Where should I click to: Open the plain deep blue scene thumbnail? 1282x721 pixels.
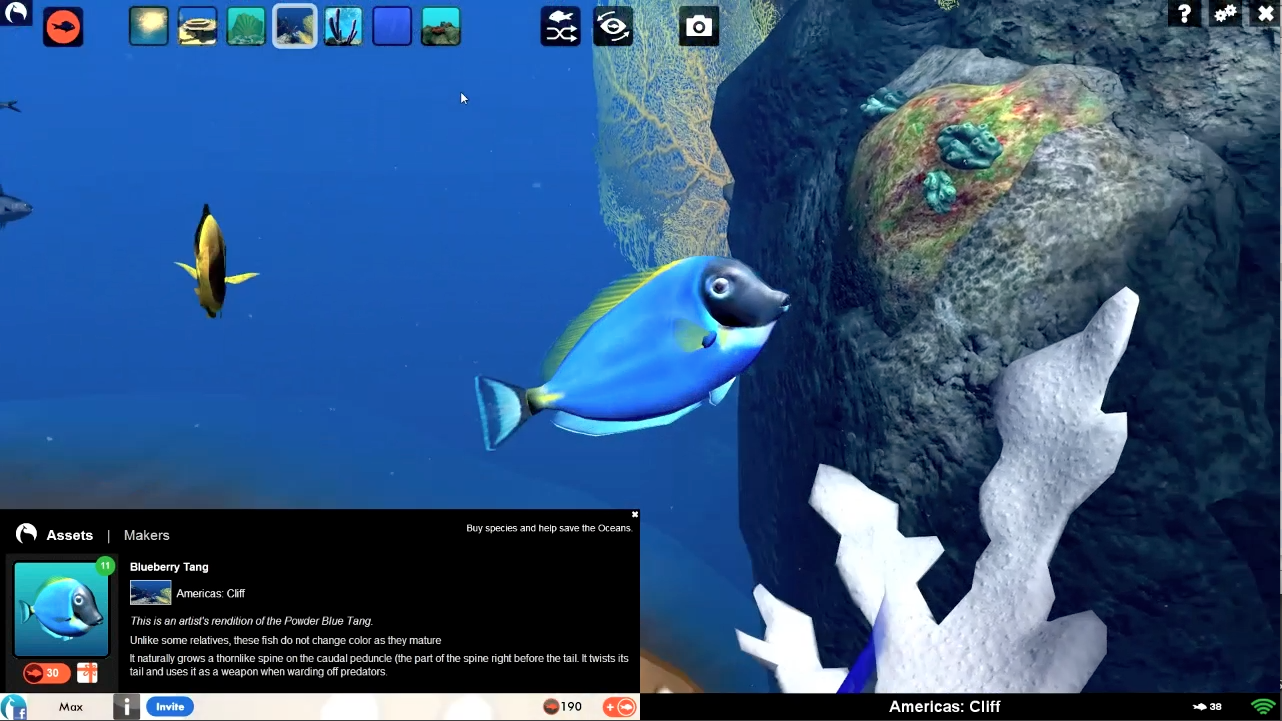point(392,27)
